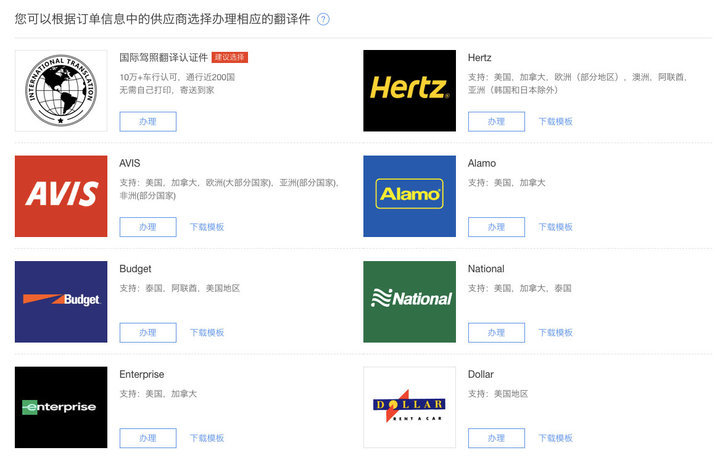Click the text 无需自己打印，寄送到家

click(x=167, y=90)
